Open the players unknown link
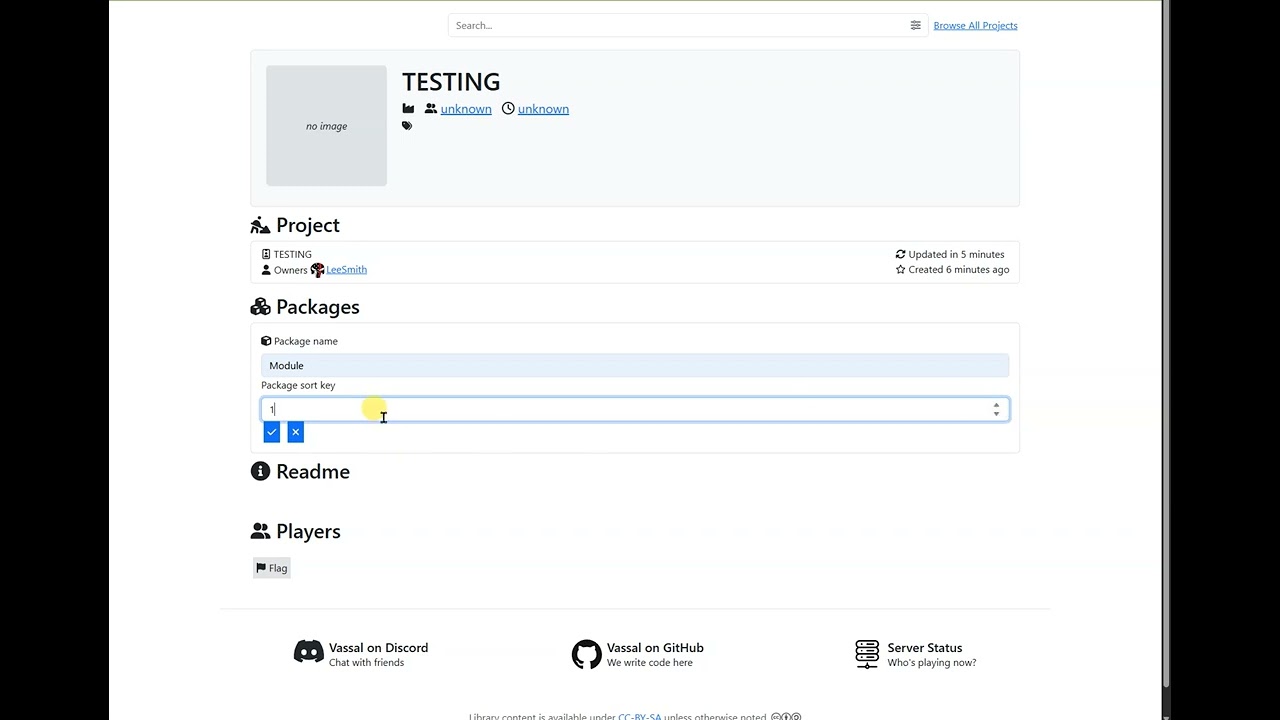1280x720 pixels. pyautogui.click(x=466, y=109)
